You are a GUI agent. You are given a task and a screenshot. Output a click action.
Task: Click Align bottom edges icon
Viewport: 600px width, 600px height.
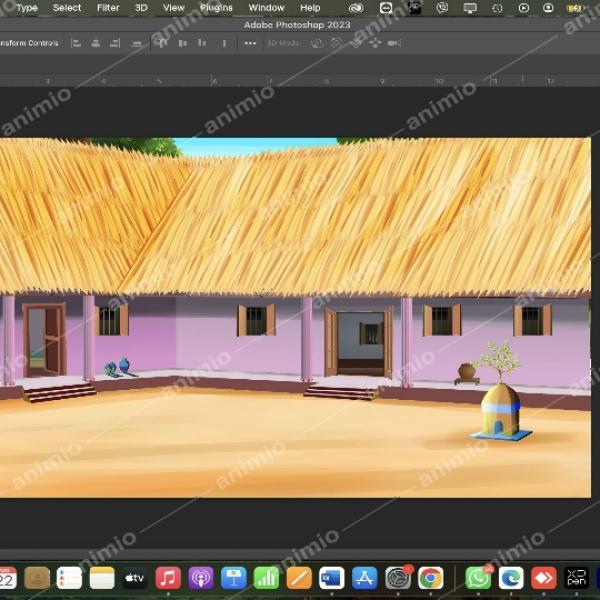pyautogui.click(x=202, y=43)
